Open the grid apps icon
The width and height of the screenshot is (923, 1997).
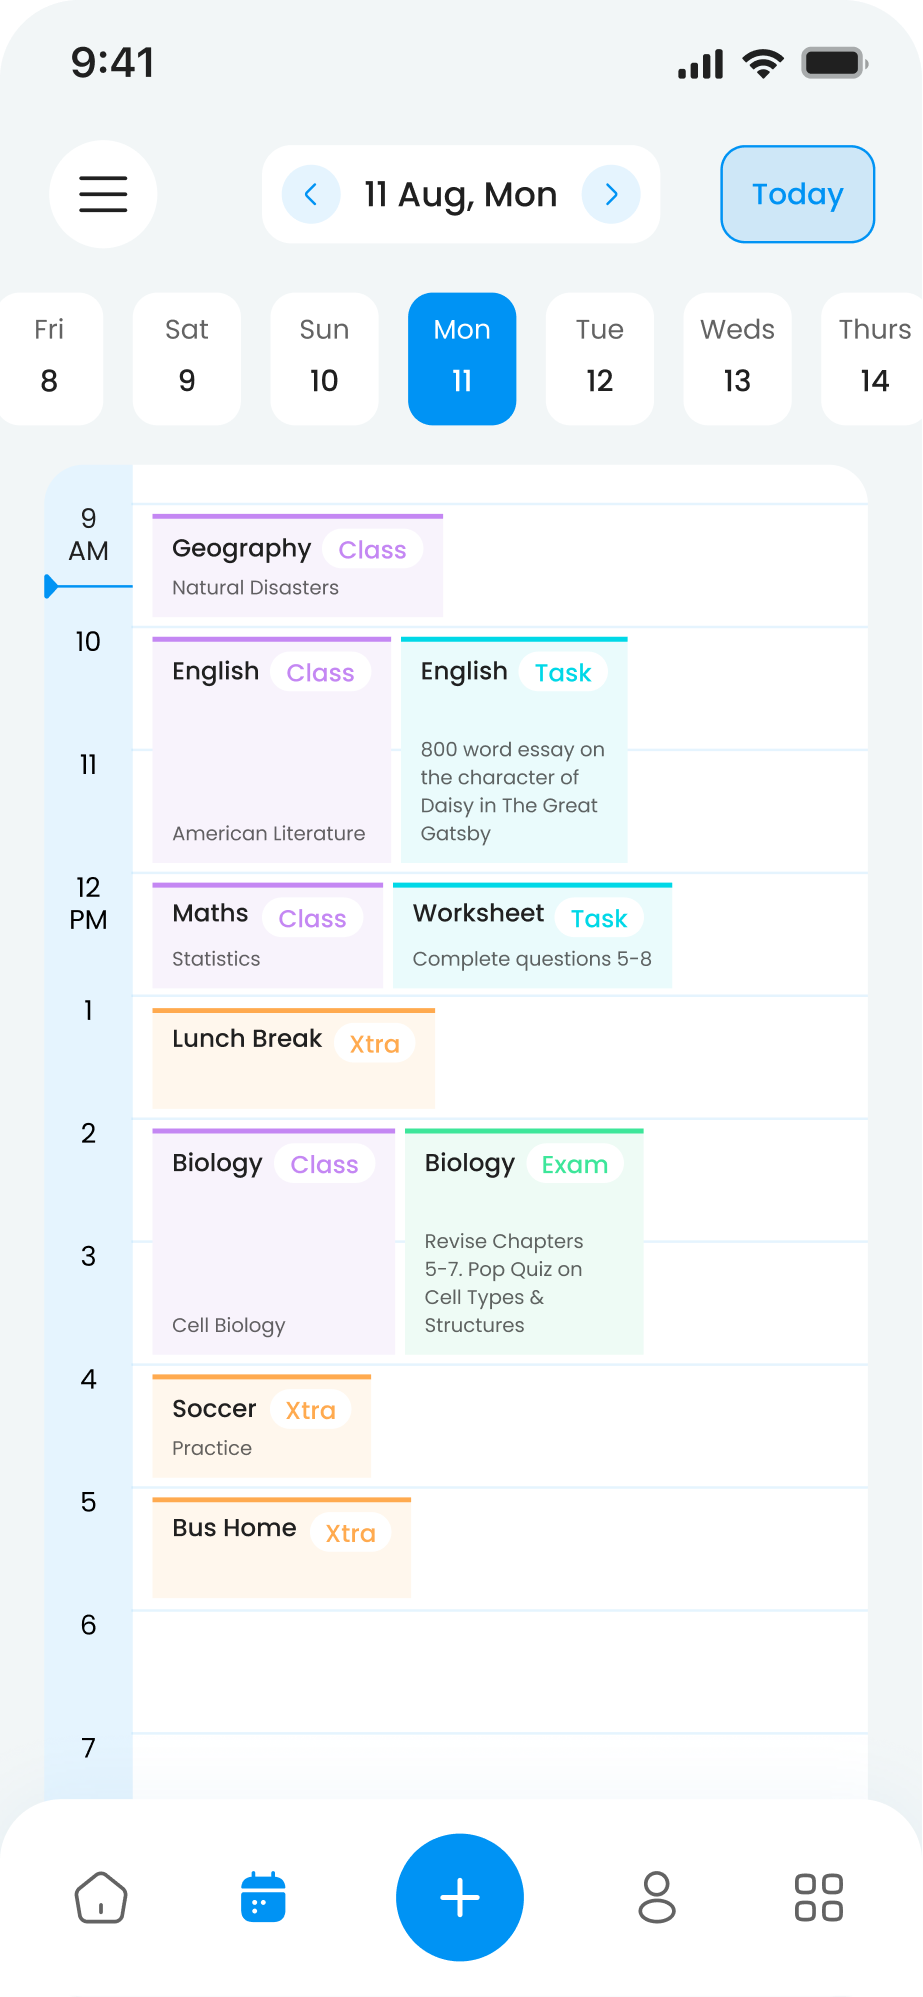click(818, 1897)
